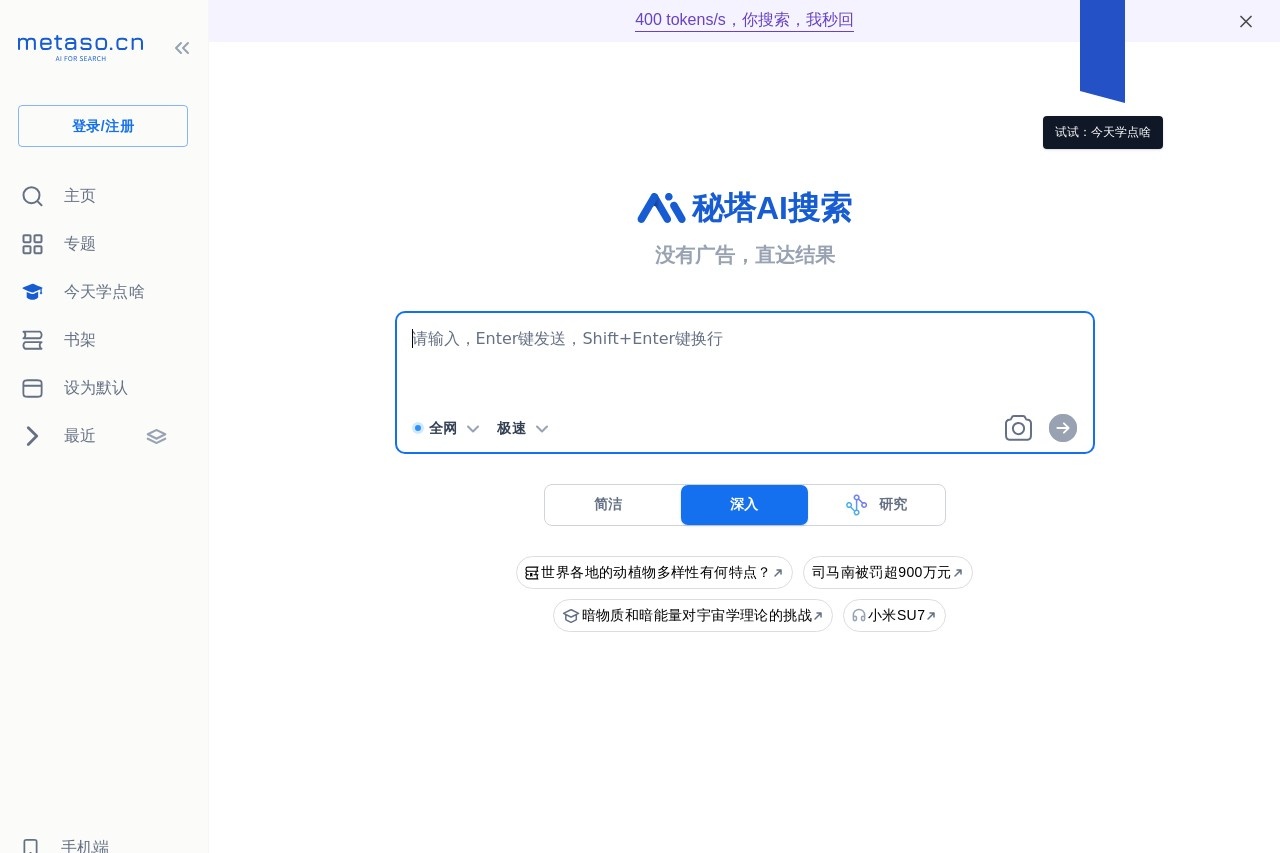Expand the 最近 recent list
The height and width of the screenshot is (853, 1280).
[x=32, y=436]
